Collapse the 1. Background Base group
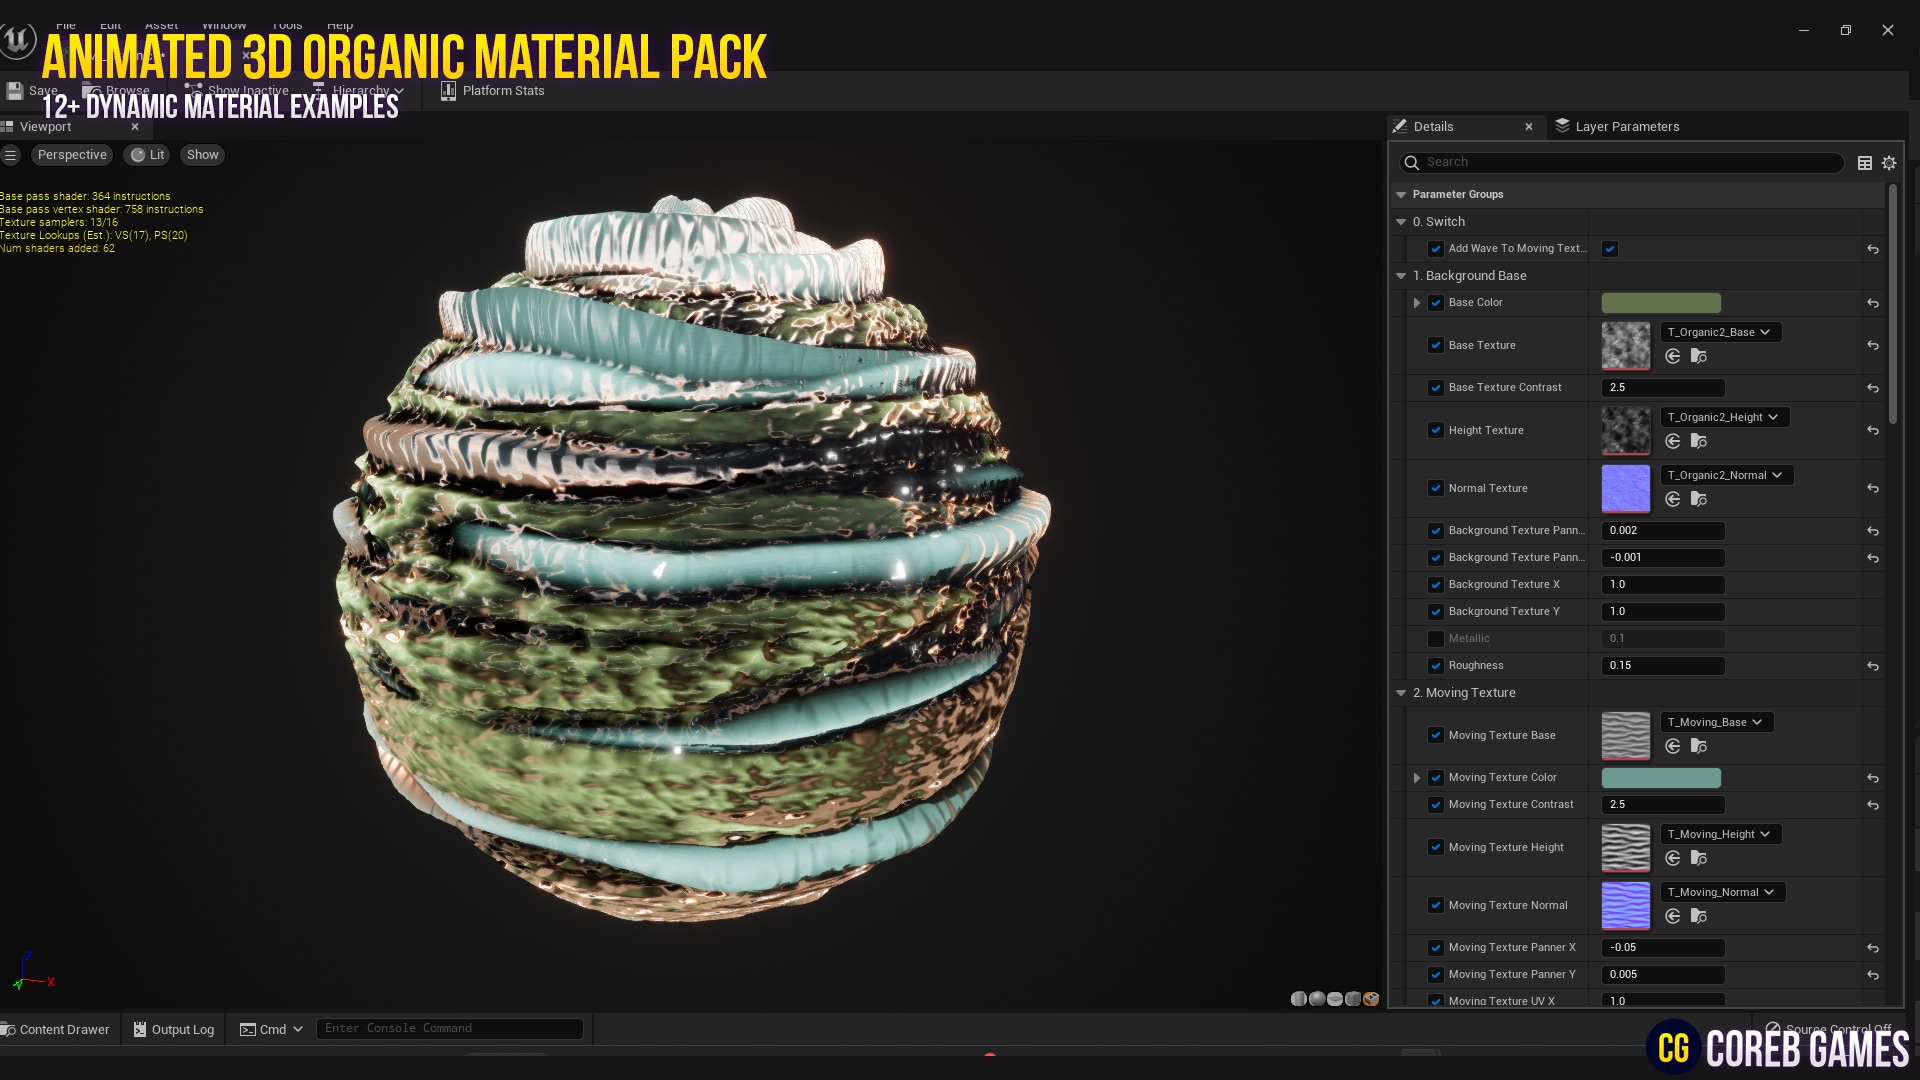The image size is (1920, 1080). [1400, 275]
